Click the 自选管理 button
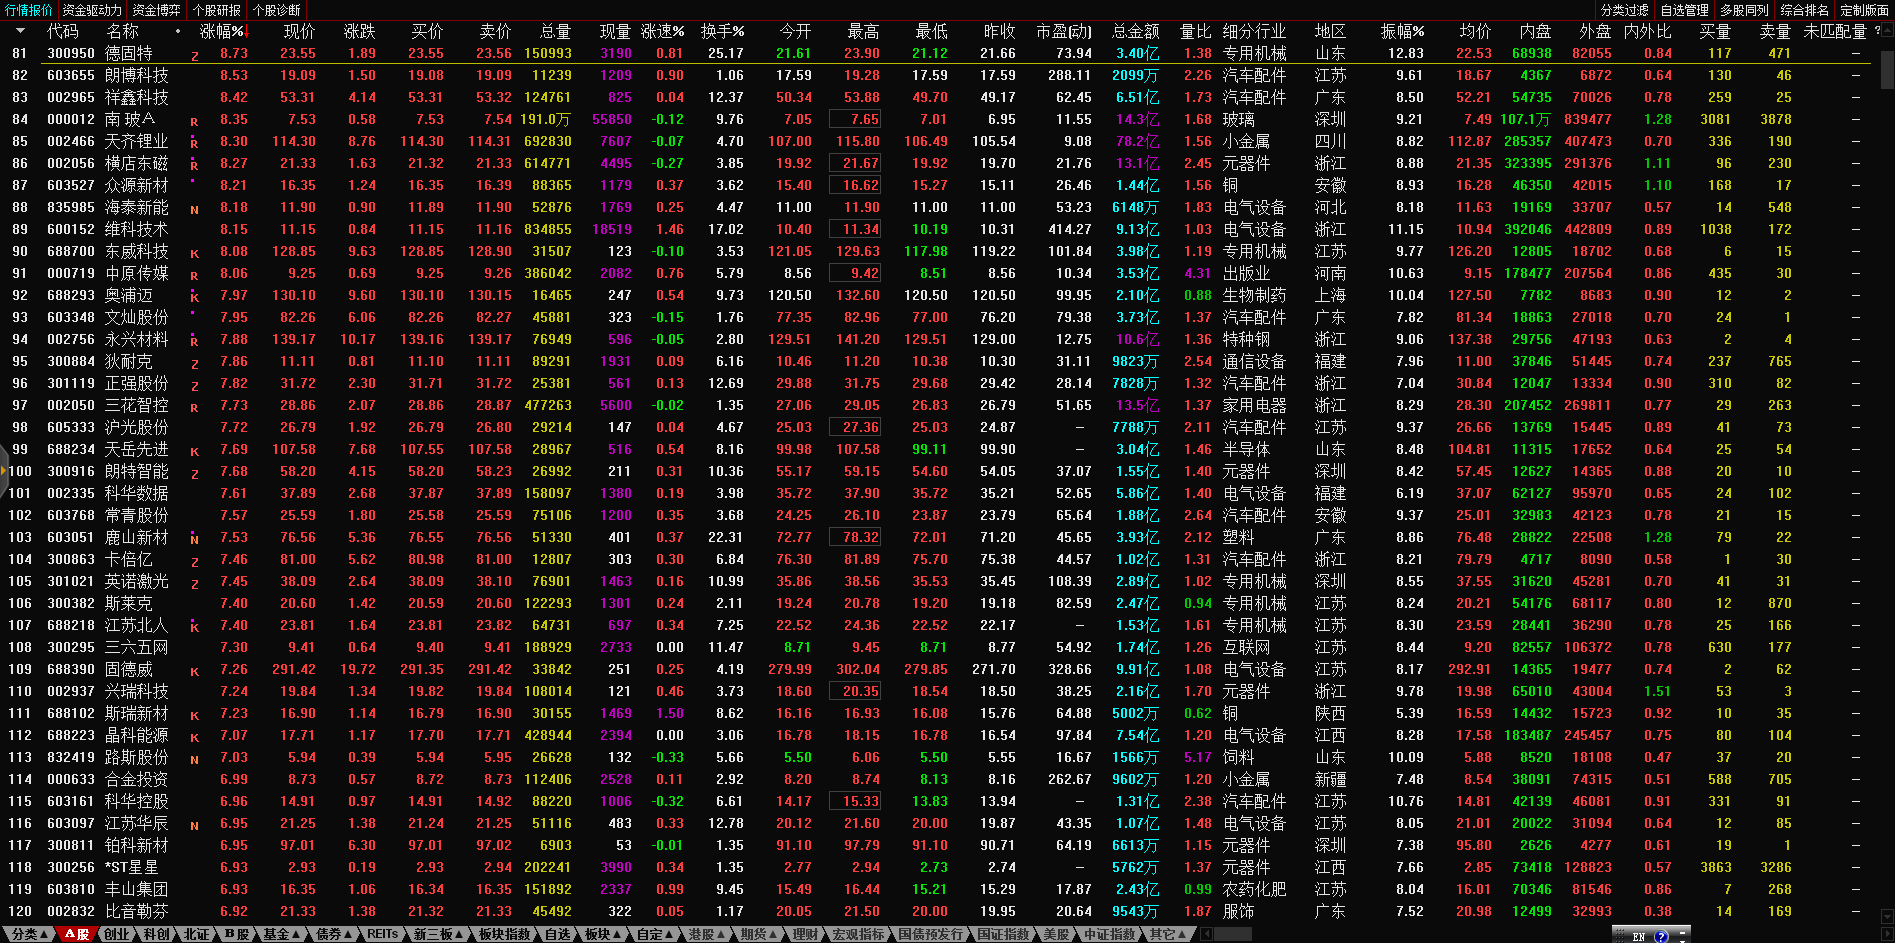Screen dimensions: 1895x943 click(1685, 10)
